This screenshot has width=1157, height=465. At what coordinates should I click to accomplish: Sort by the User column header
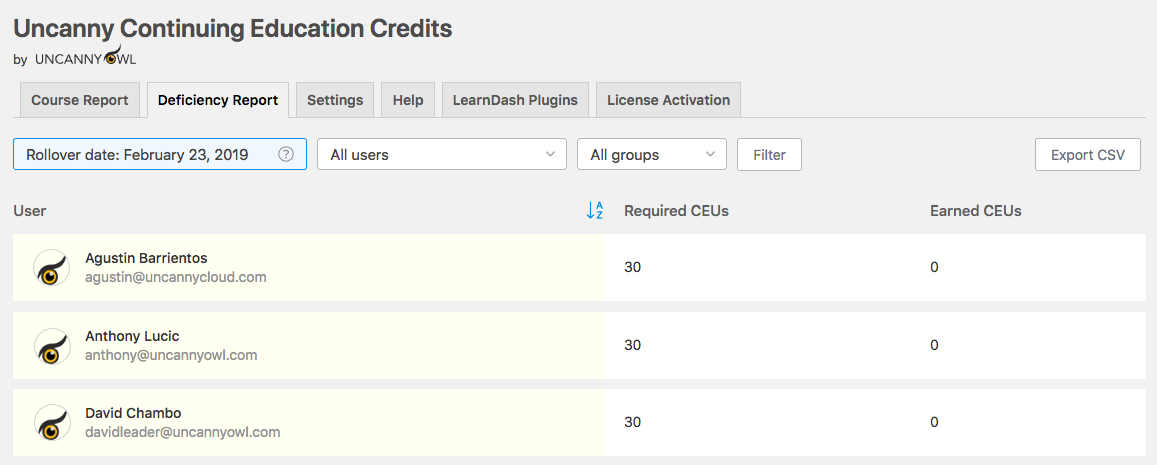pos(30,211)
